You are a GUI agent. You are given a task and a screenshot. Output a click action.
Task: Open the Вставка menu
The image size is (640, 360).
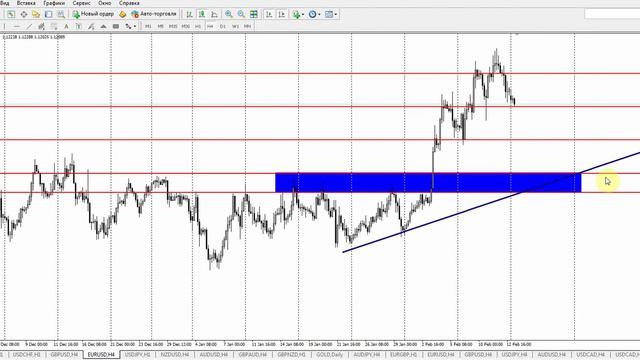26,3
